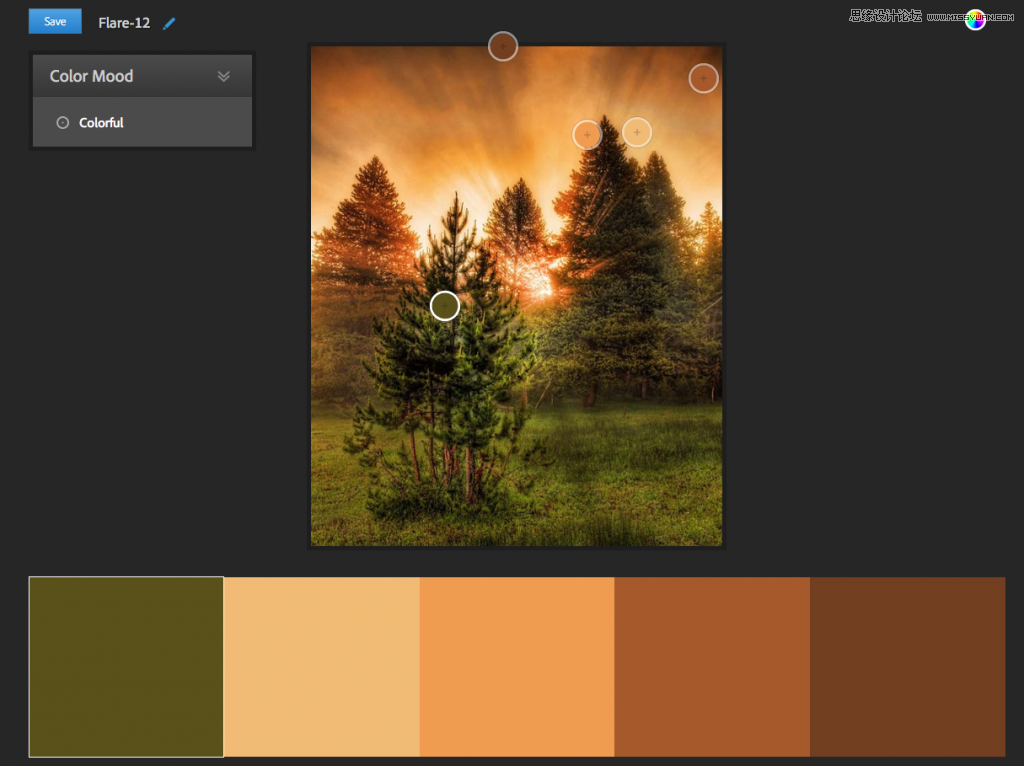Click the bright sun glow between the trees
1024x766 pixels.
pos(541,287)
